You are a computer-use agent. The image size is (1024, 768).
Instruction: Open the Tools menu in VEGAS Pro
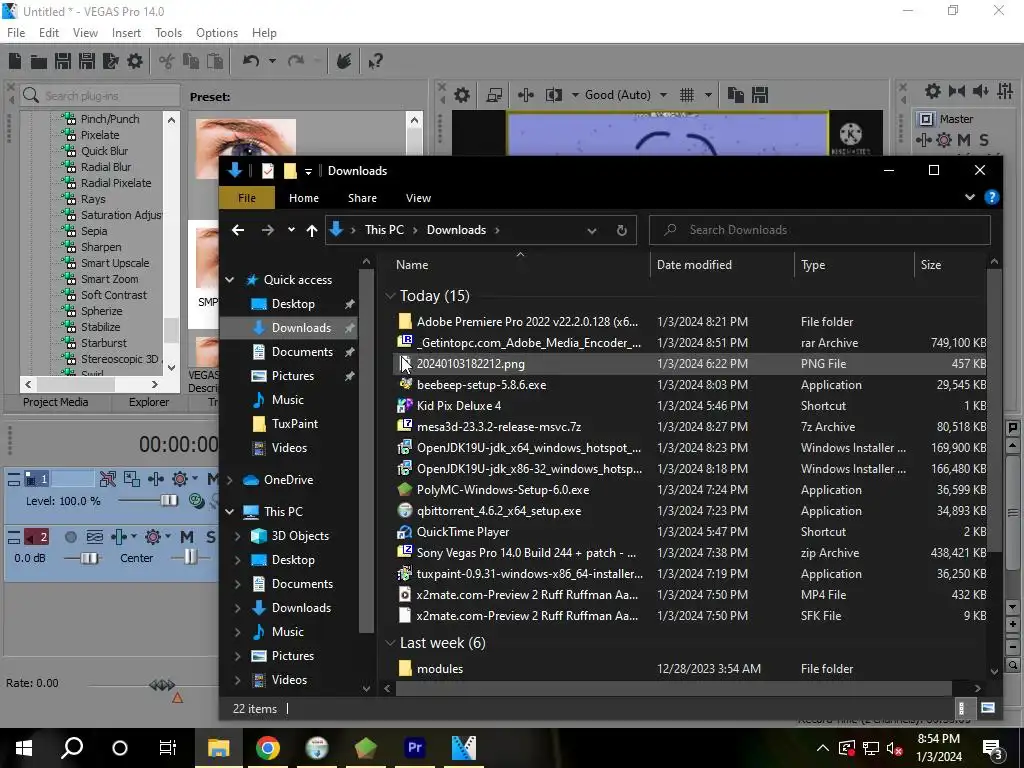coord(168,33)
